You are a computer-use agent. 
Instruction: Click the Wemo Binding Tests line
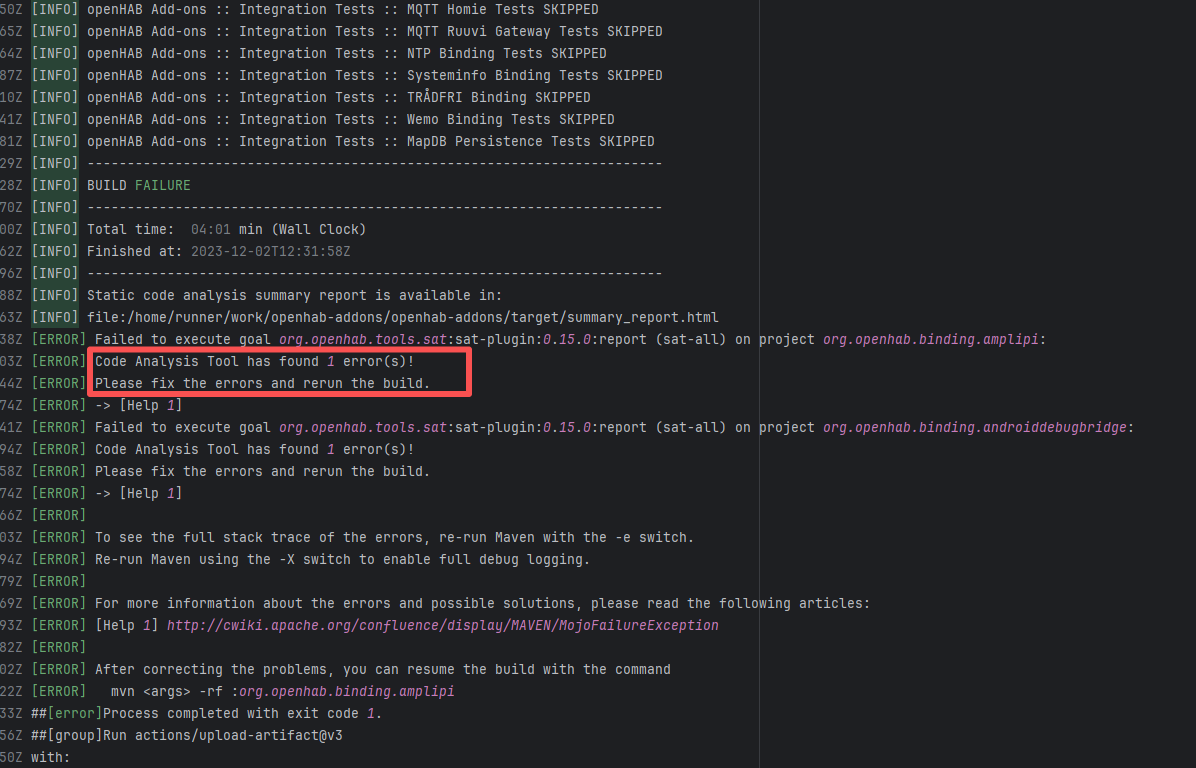pos(350,119)
